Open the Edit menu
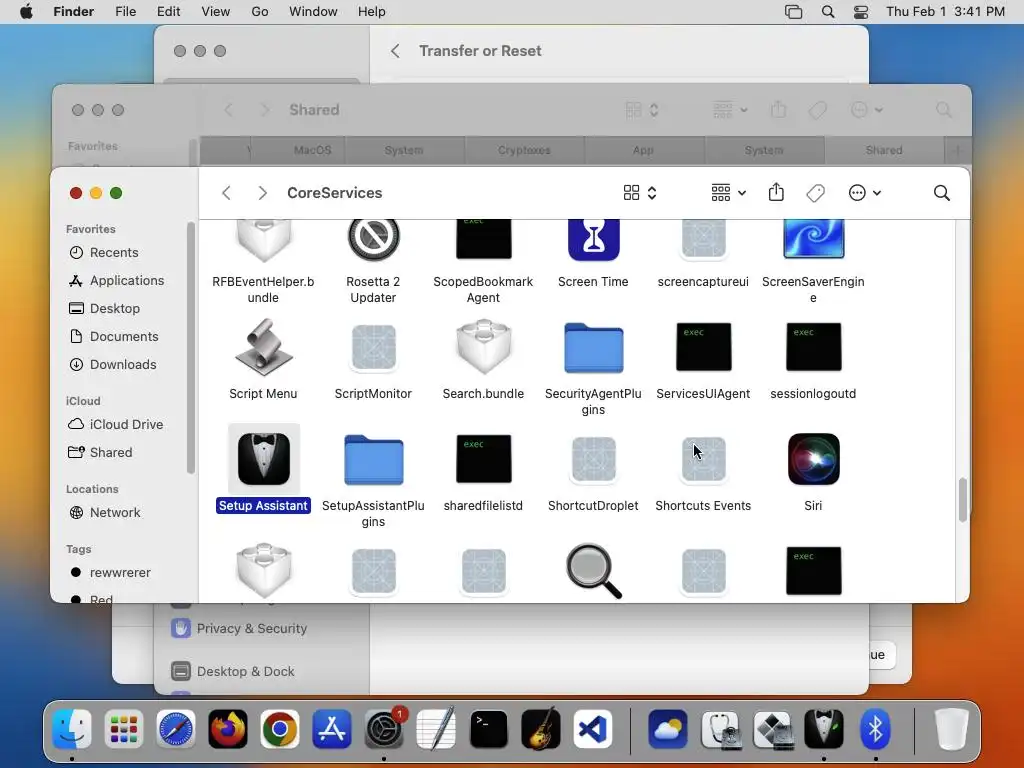The height and width of the screenshot is (768, 1024). pyautogui.click(x=168, y=12)
